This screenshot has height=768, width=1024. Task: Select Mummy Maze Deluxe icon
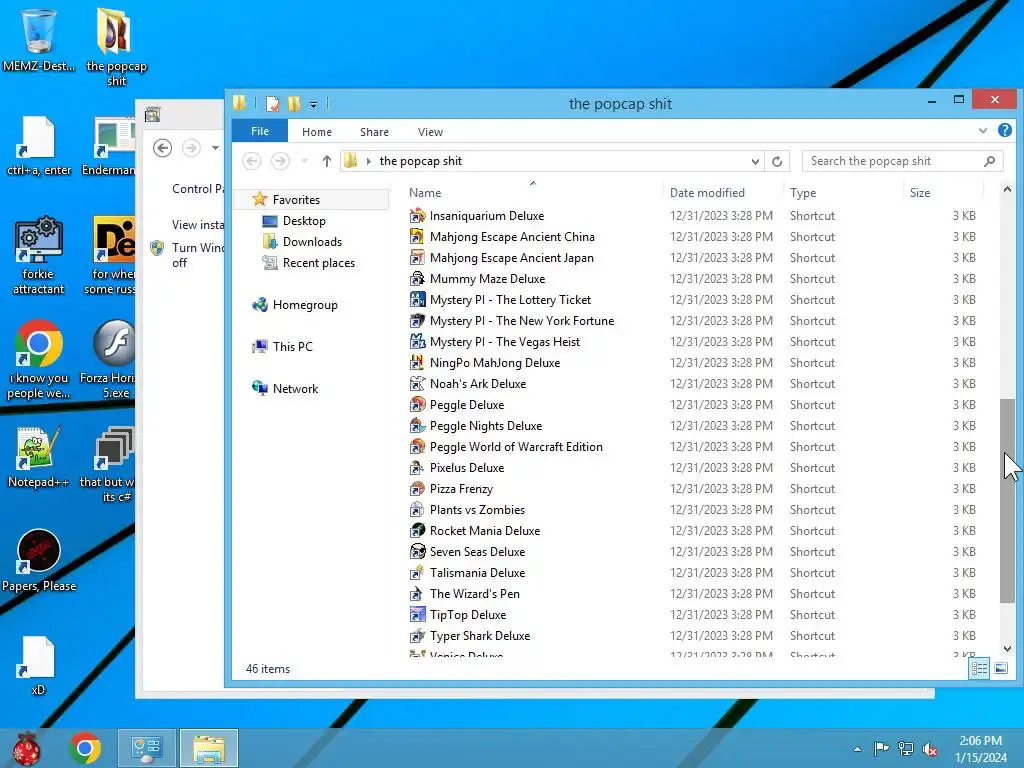(x=417, y=279)
